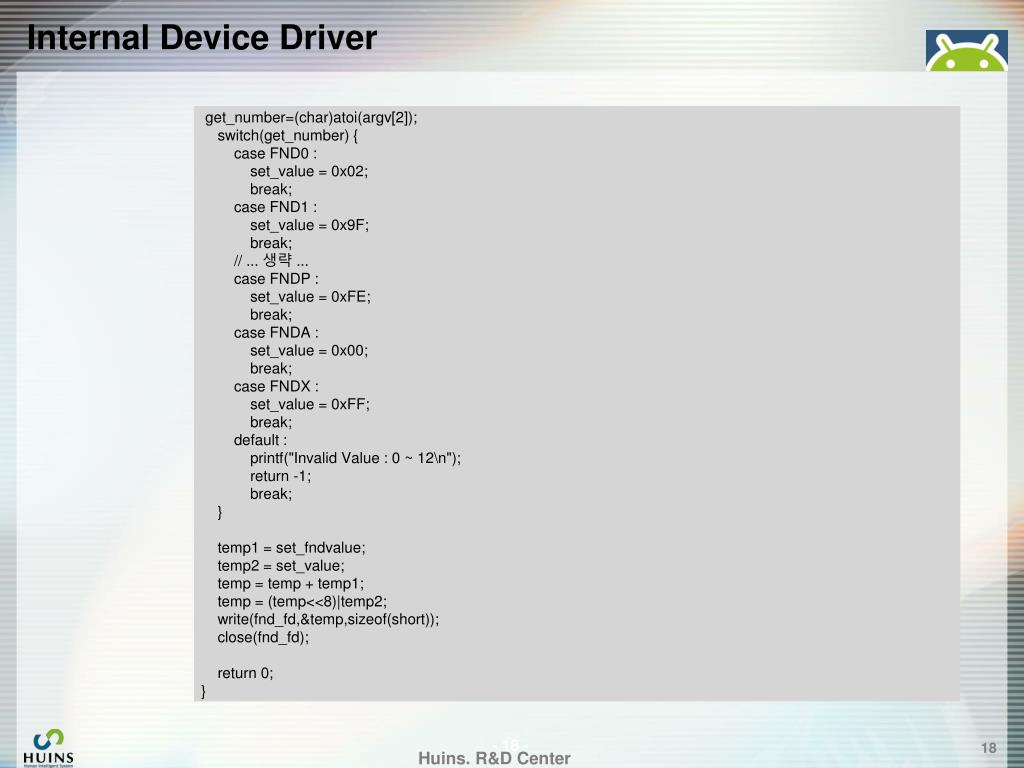Click the slide page number 18 at bottom right
This screenshot has width=1024, height=768.
(x=989, y=748)
